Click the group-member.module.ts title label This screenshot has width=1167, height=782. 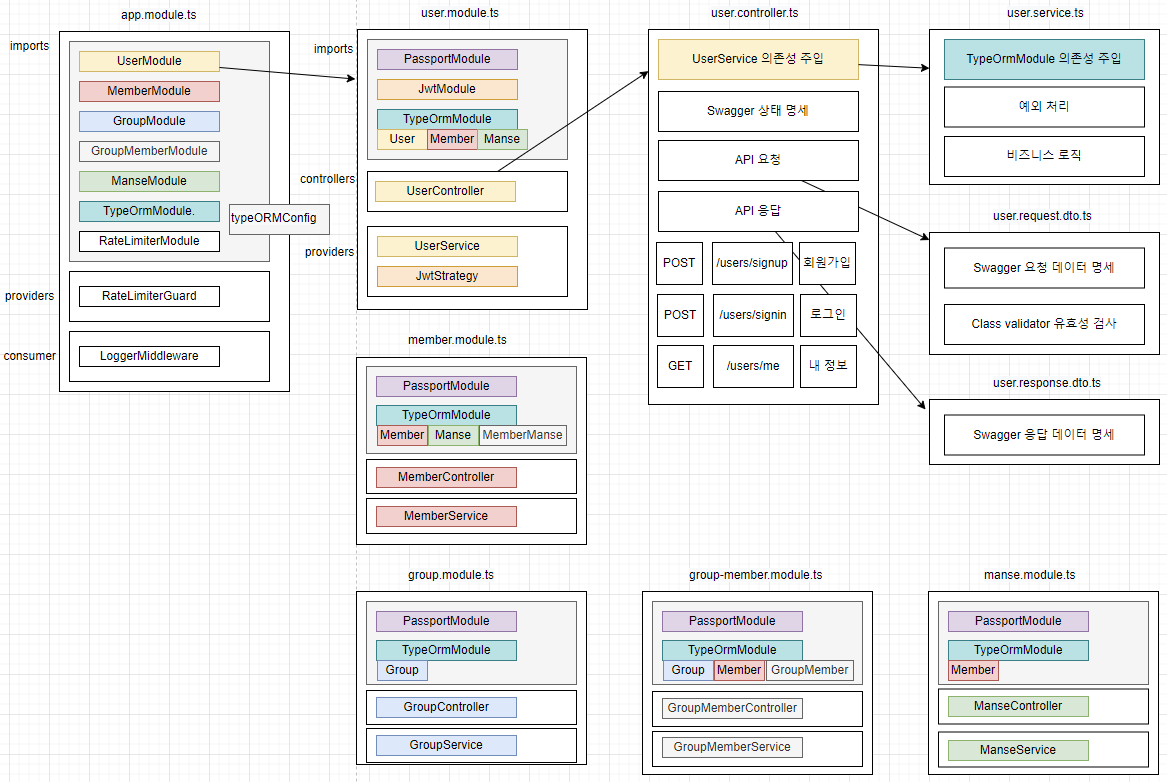[x=755, y=575]
